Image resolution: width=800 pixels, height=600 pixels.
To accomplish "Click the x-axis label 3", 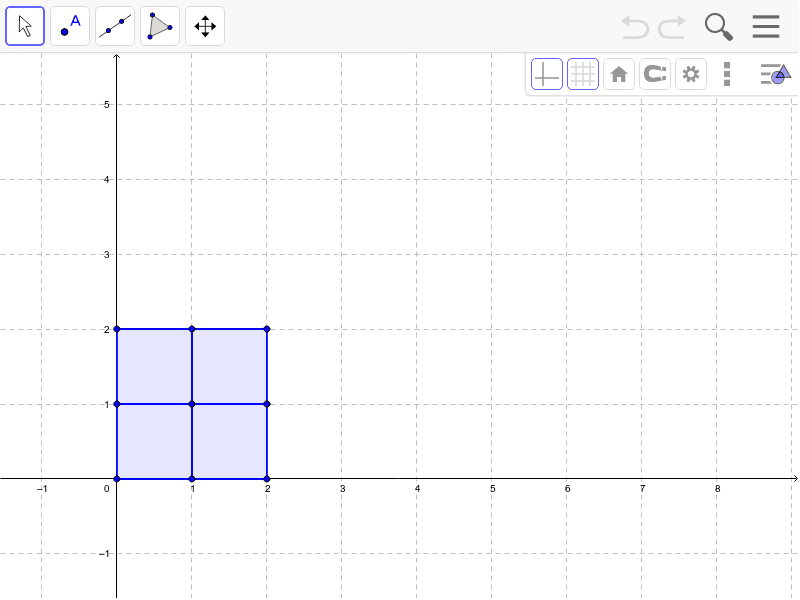I will click(x=342, y=489).
